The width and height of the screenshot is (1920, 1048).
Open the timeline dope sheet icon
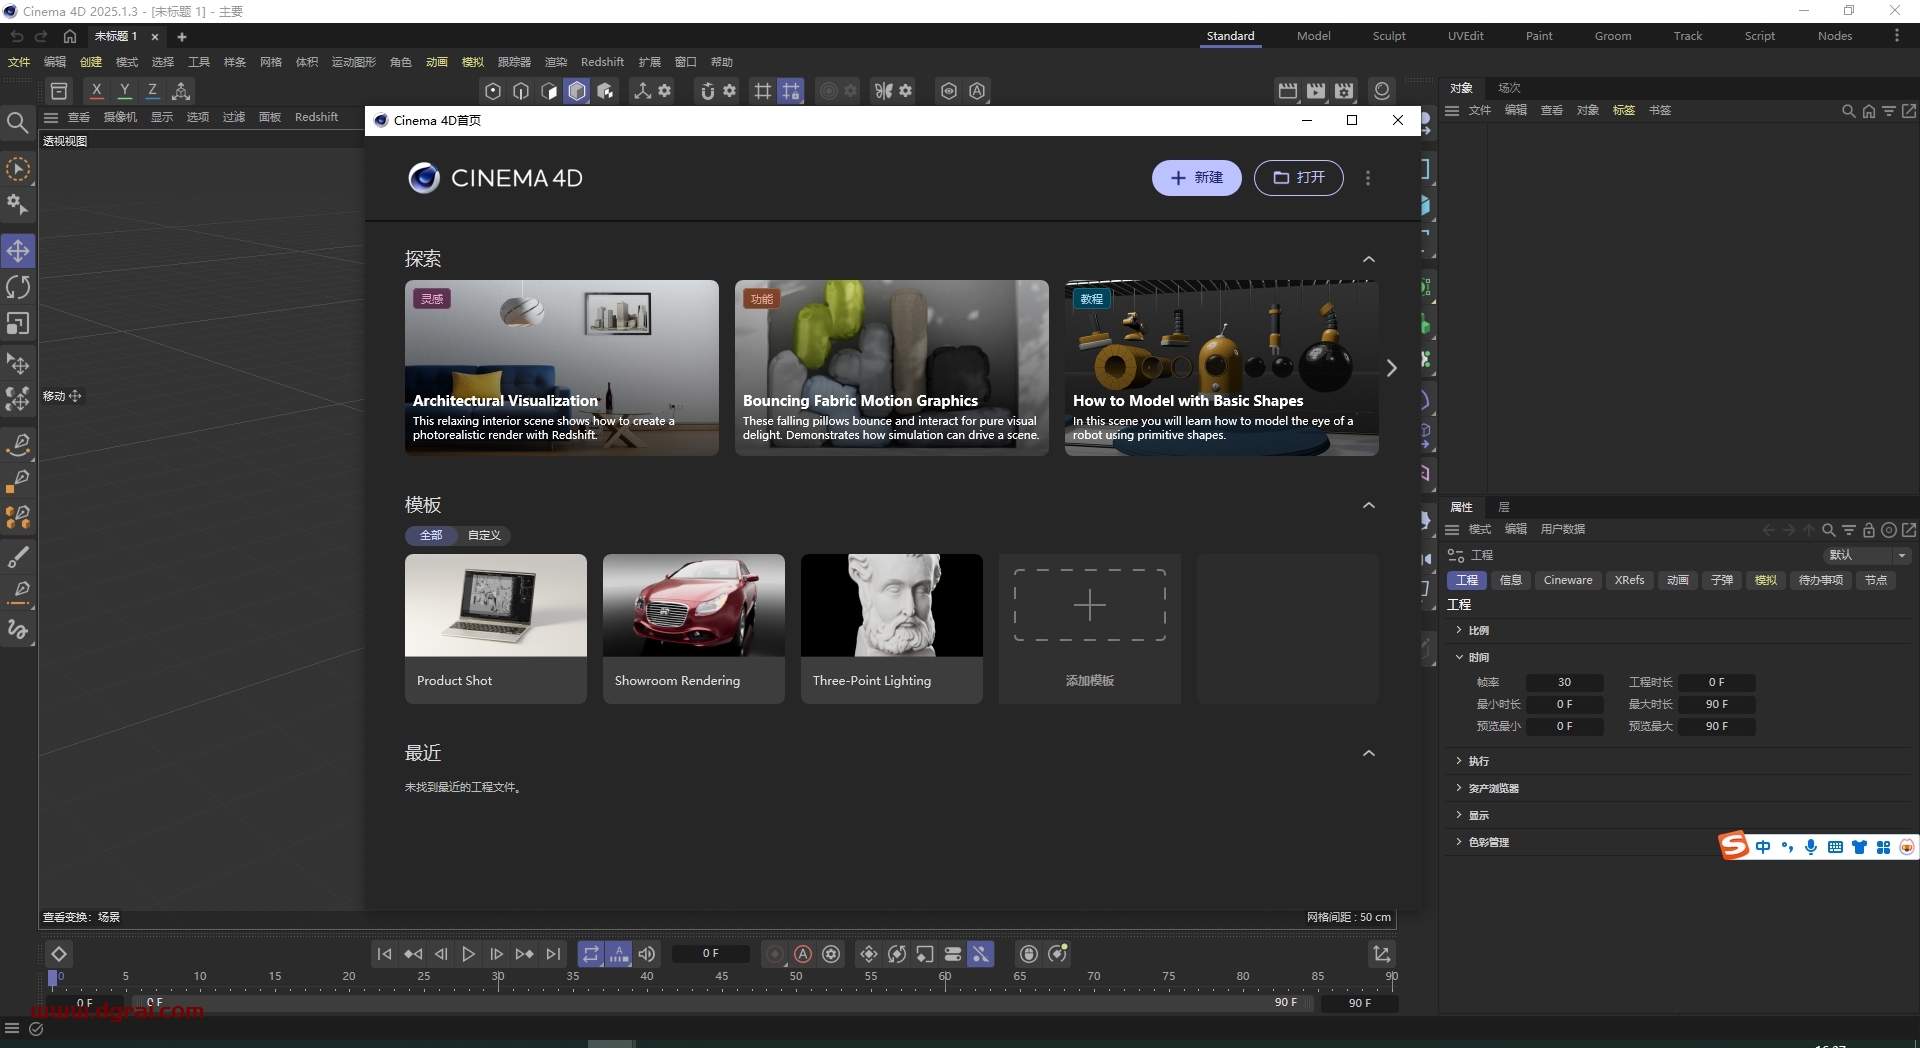pyautogui.click(x=1382, y=954)
